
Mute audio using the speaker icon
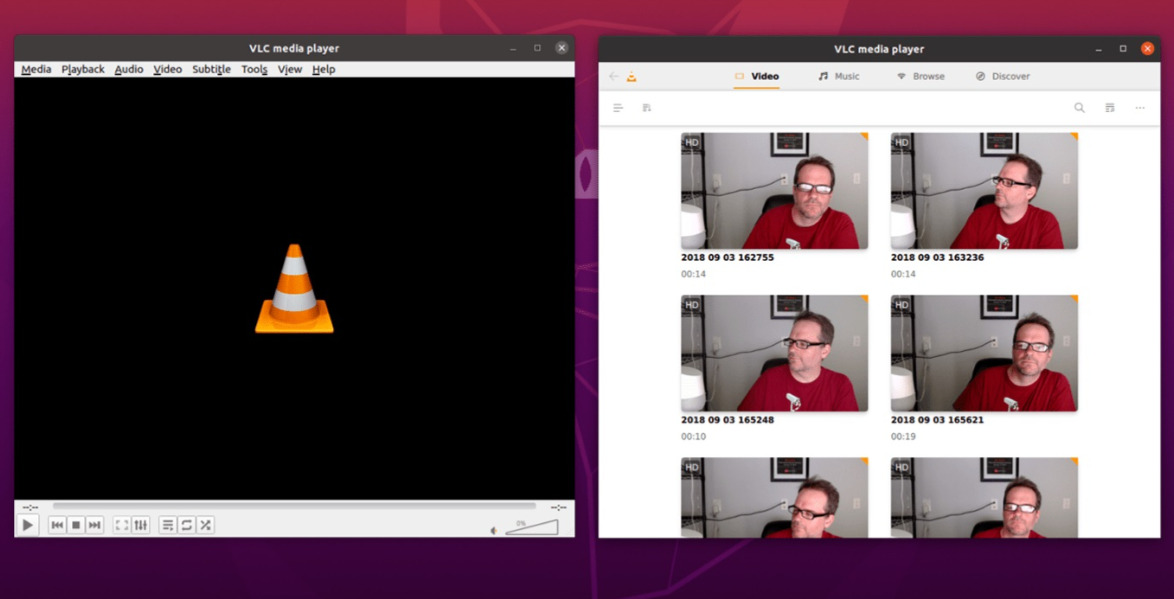tap(493, 530)
